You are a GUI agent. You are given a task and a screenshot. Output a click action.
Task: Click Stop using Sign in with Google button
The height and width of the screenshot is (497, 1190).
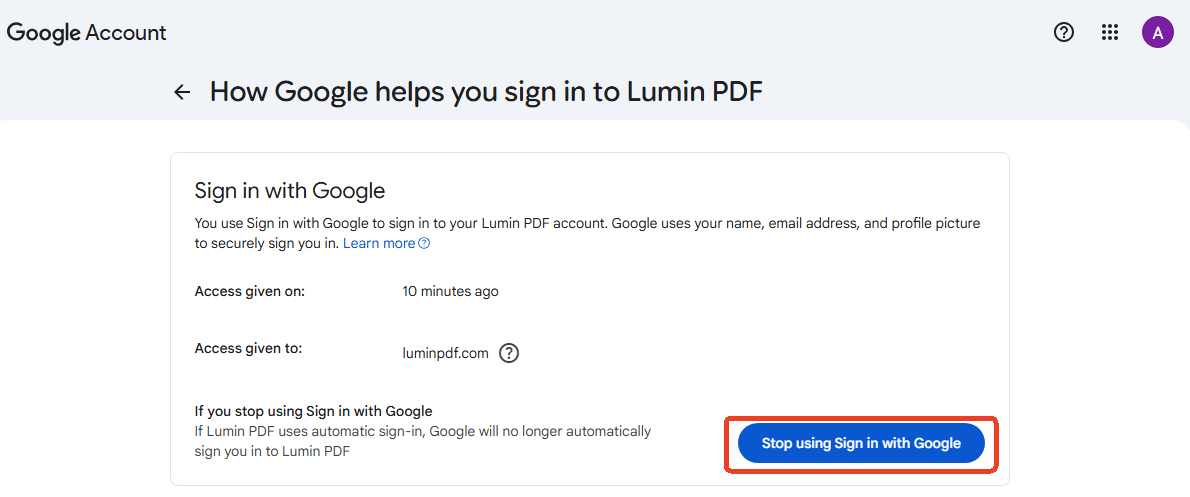tap(861, 443)
